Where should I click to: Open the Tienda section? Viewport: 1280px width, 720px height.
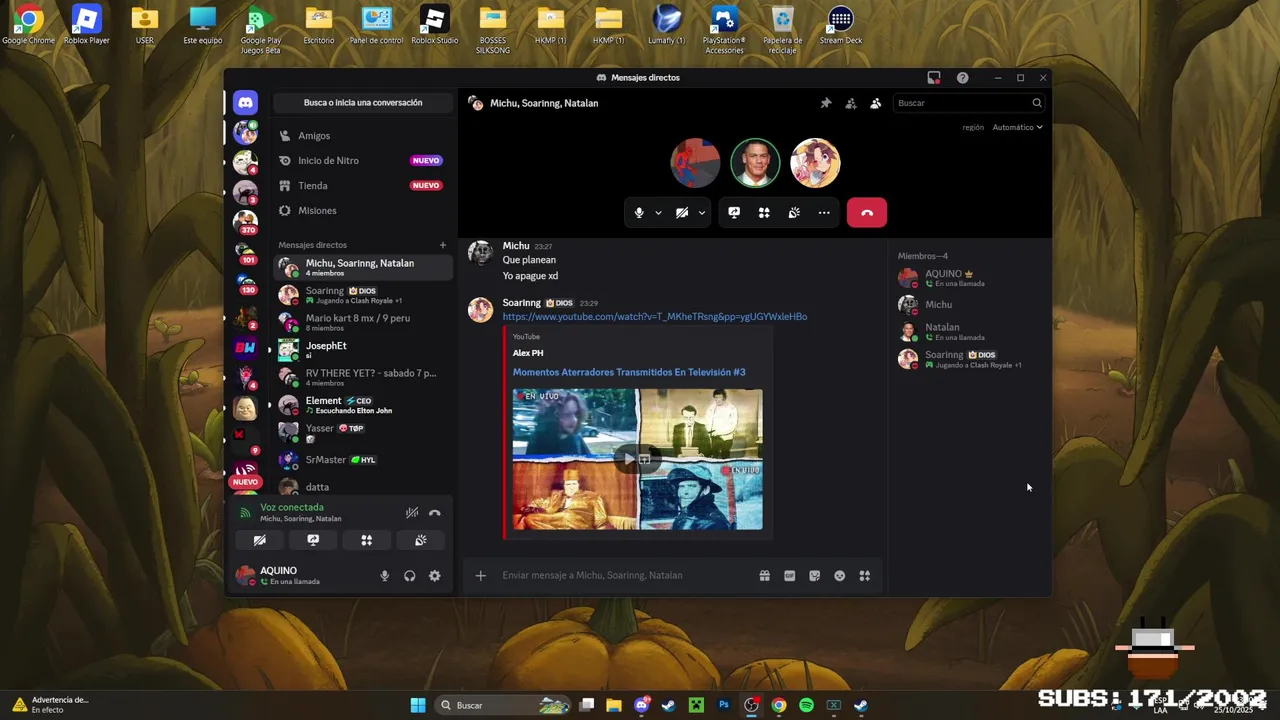363,185
